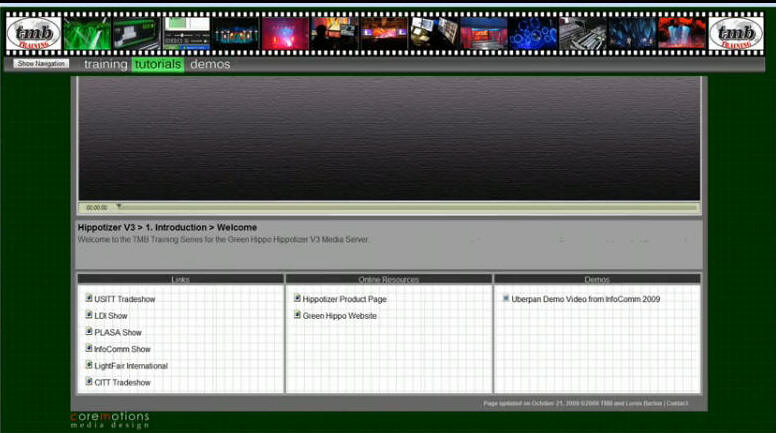This screenshot has width=776, height=433.
Task: Select the green laser beams filmstrip thumbnail
Action: [x=87, y=34]
